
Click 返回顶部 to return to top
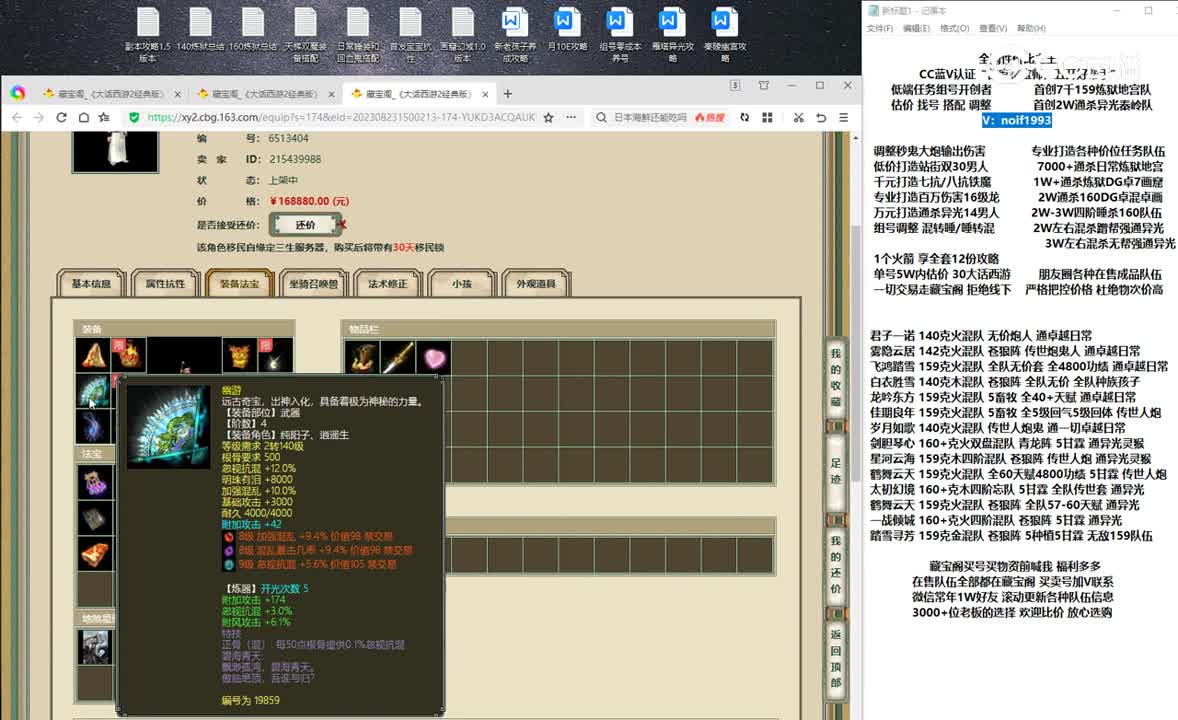pyautogui.click(x=836, y=658)
